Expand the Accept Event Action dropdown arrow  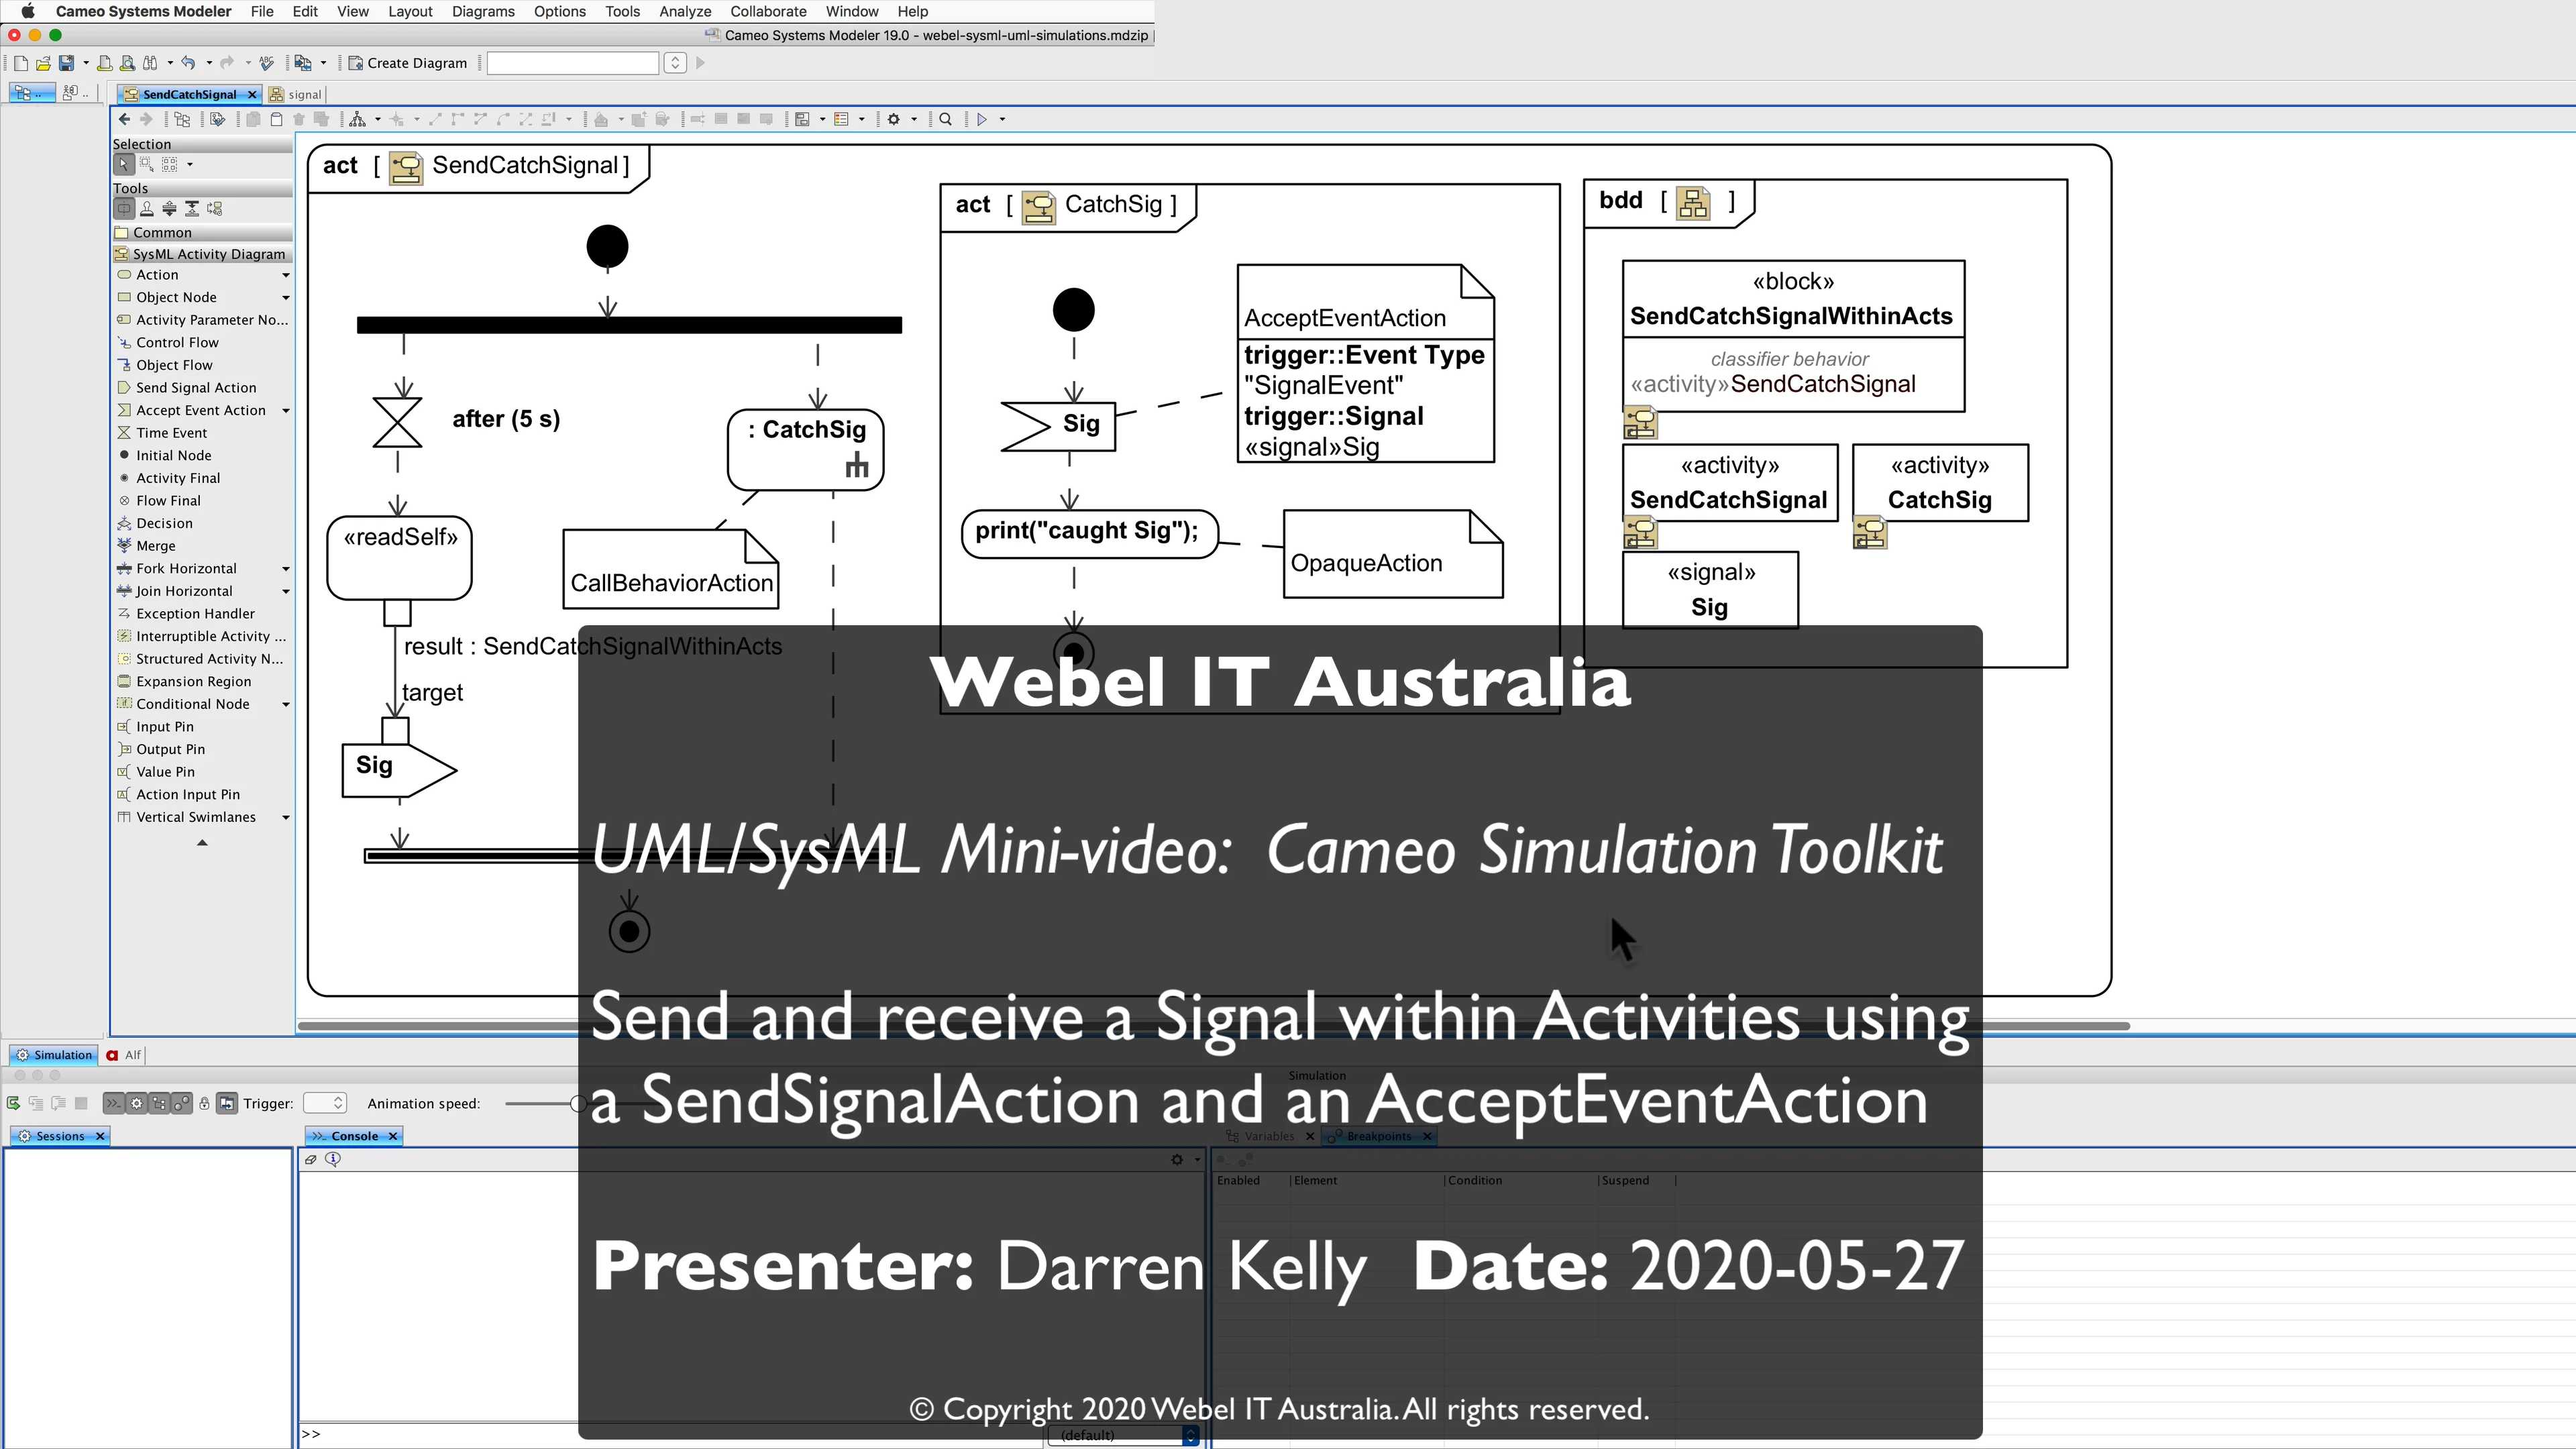tap(286, 411)
